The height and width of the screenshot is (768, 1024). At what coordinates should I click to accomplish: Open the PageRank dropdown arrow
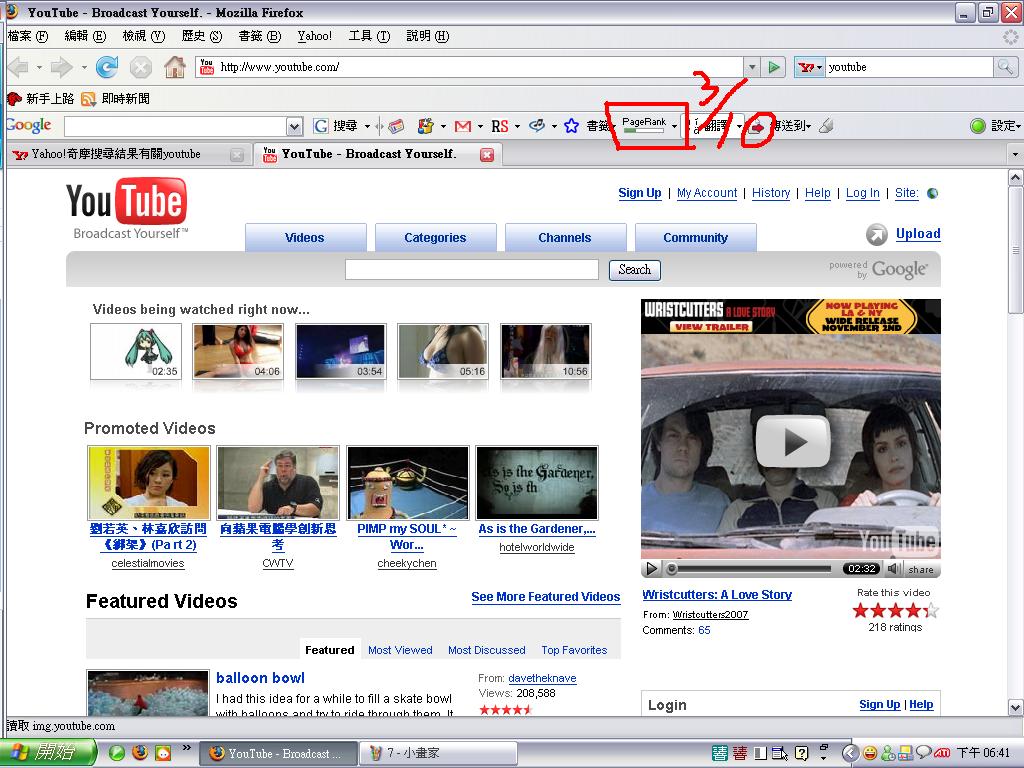674,126
